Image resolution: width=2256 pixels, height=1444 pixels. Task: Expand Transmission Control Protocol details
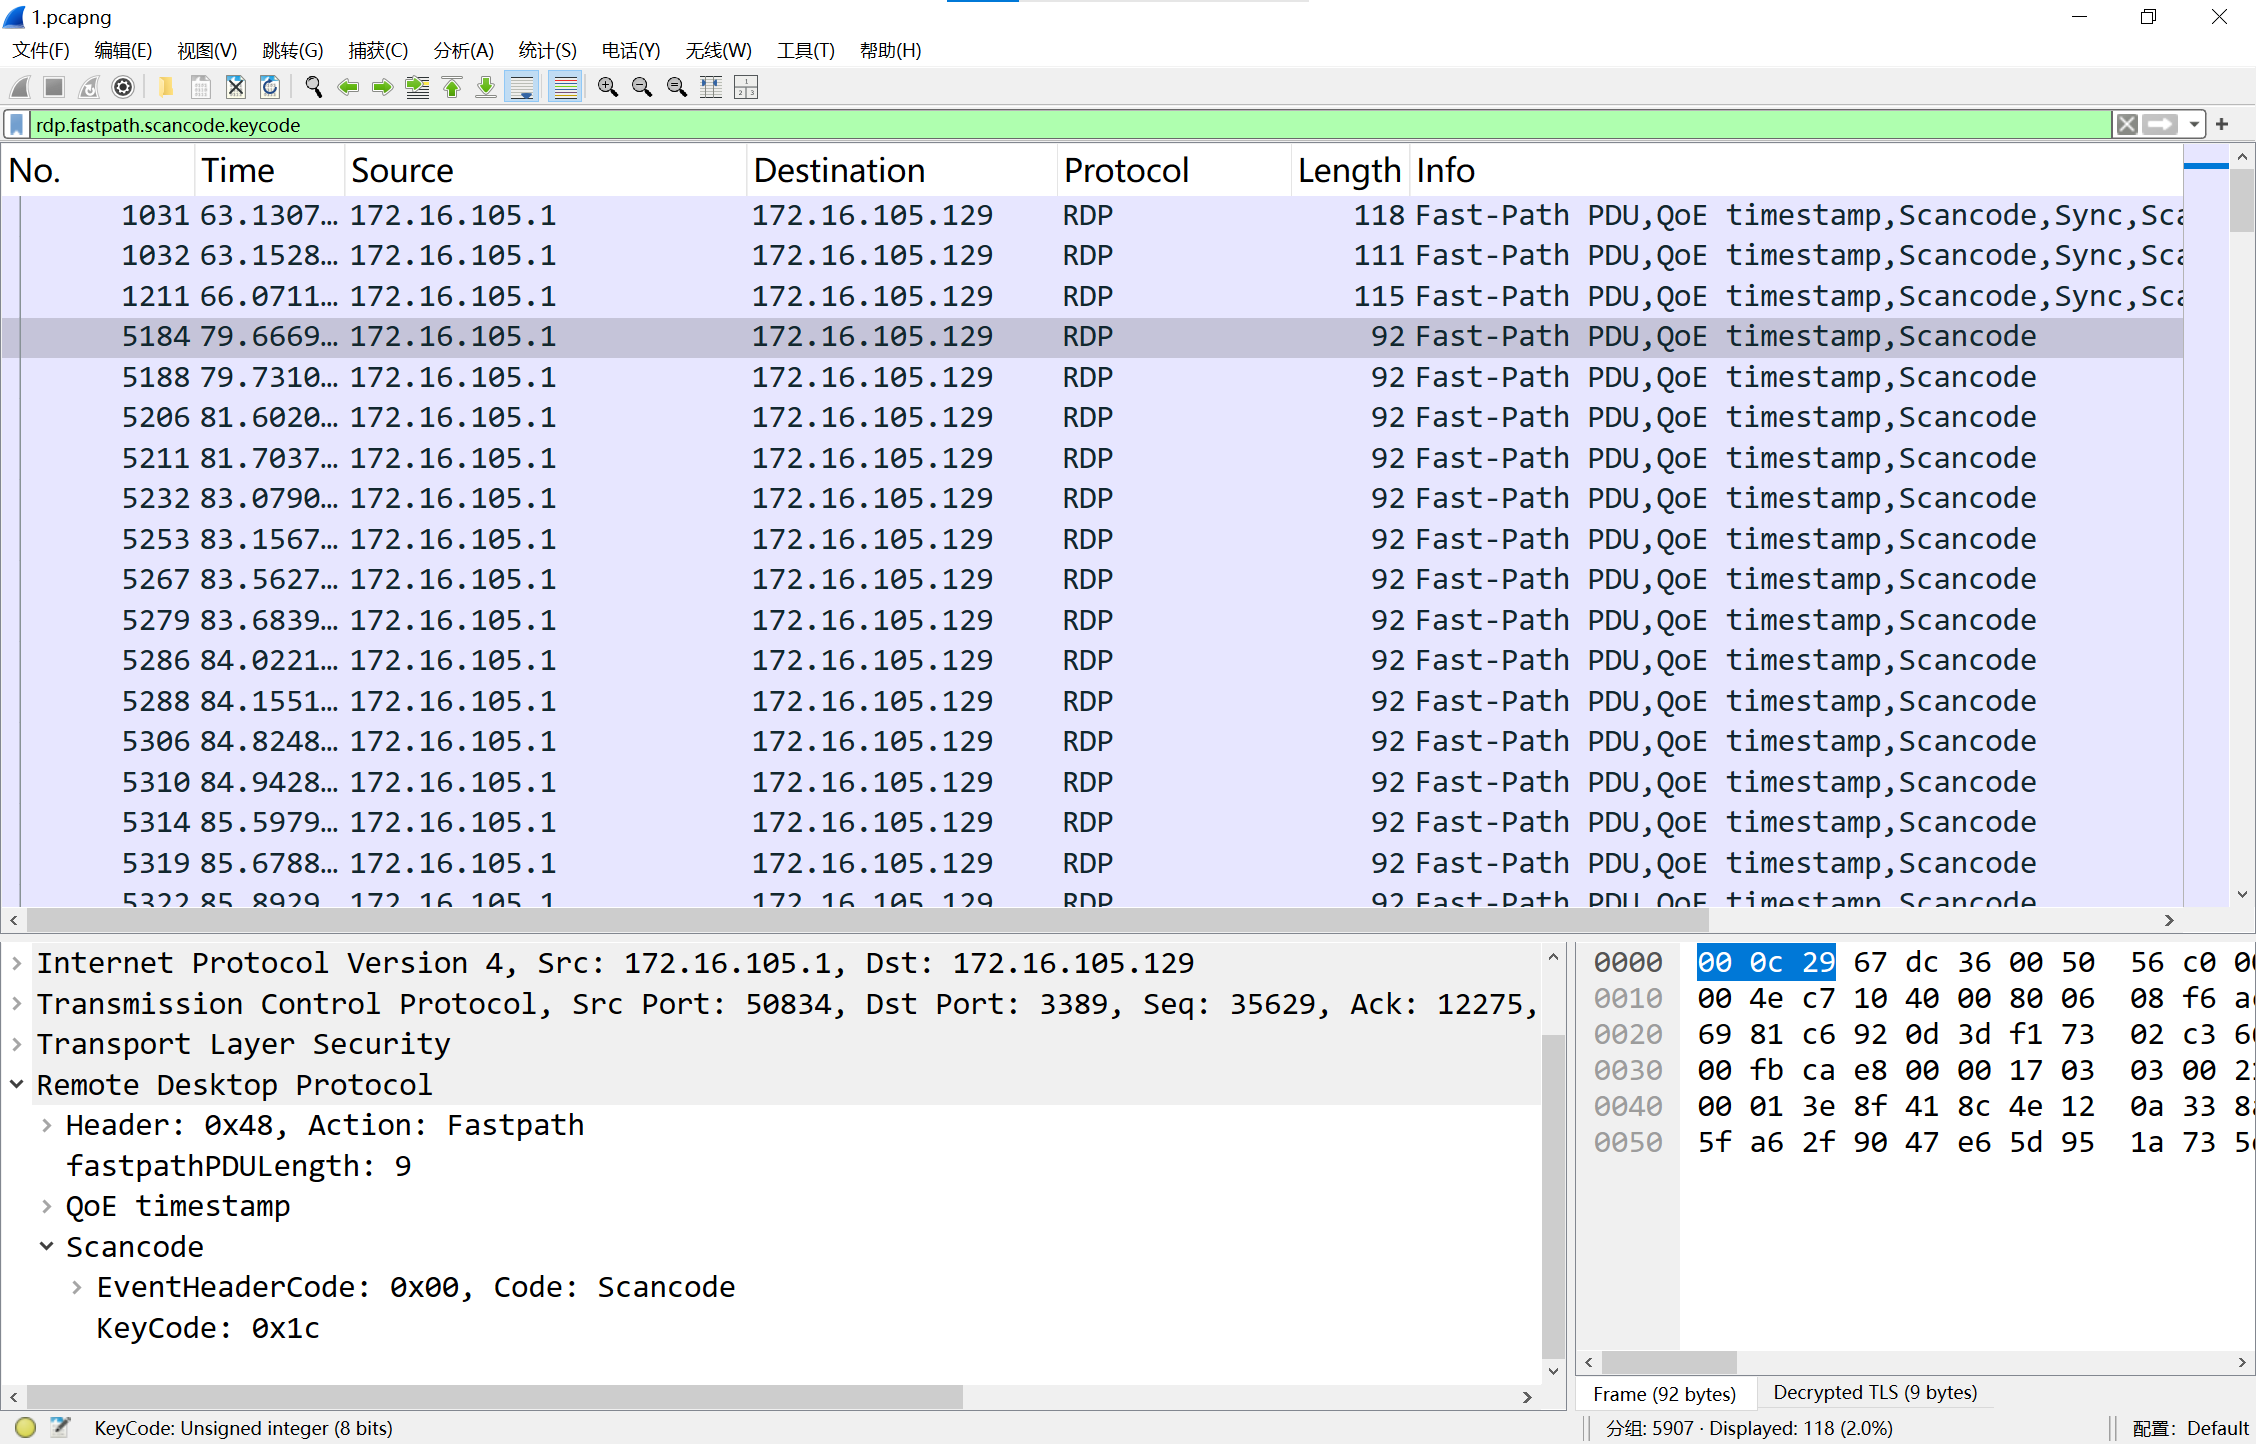click(x=17, y=1004)
